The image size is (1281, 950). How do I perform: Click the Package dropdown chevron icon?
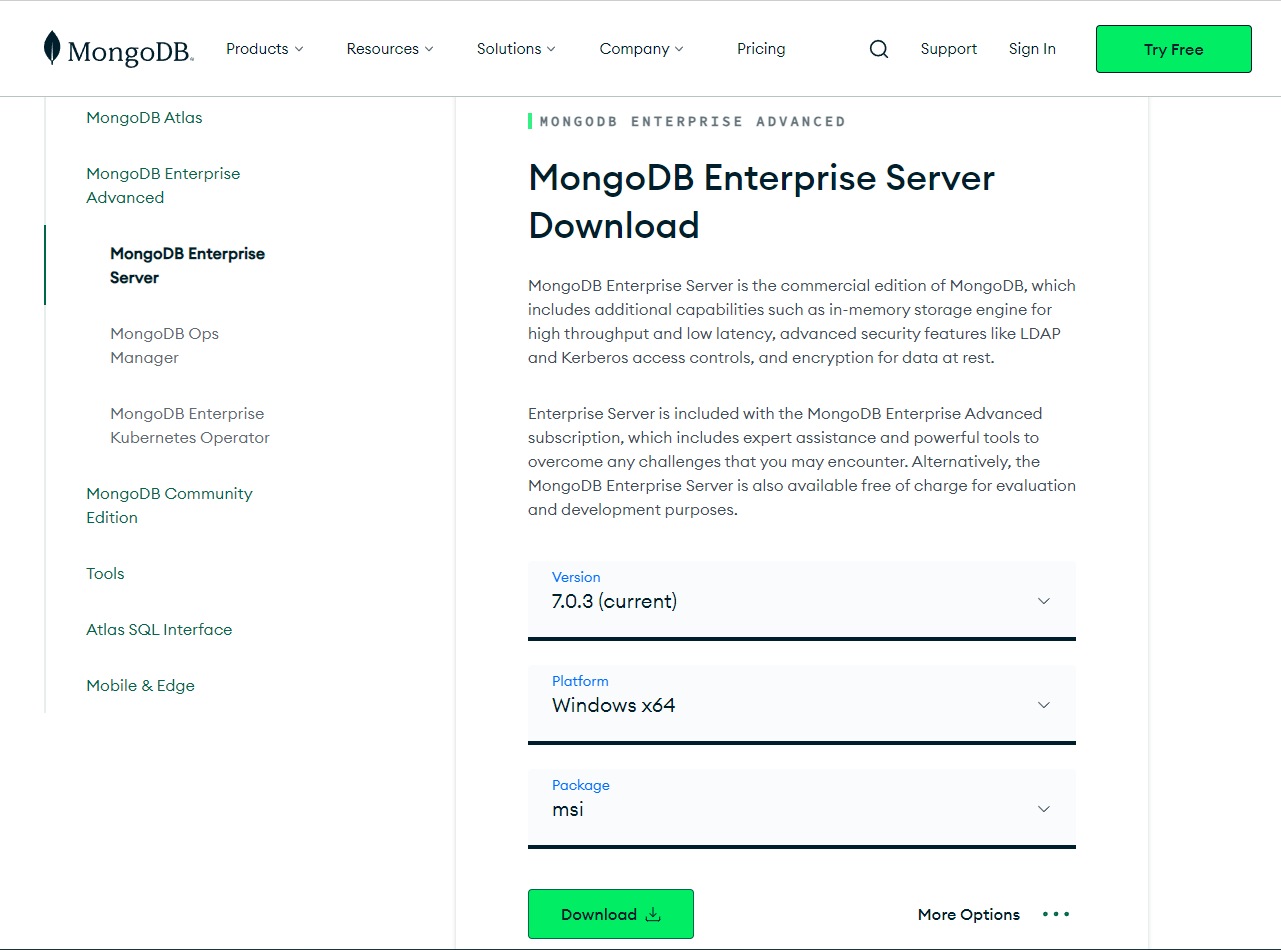pos(1043,809)
